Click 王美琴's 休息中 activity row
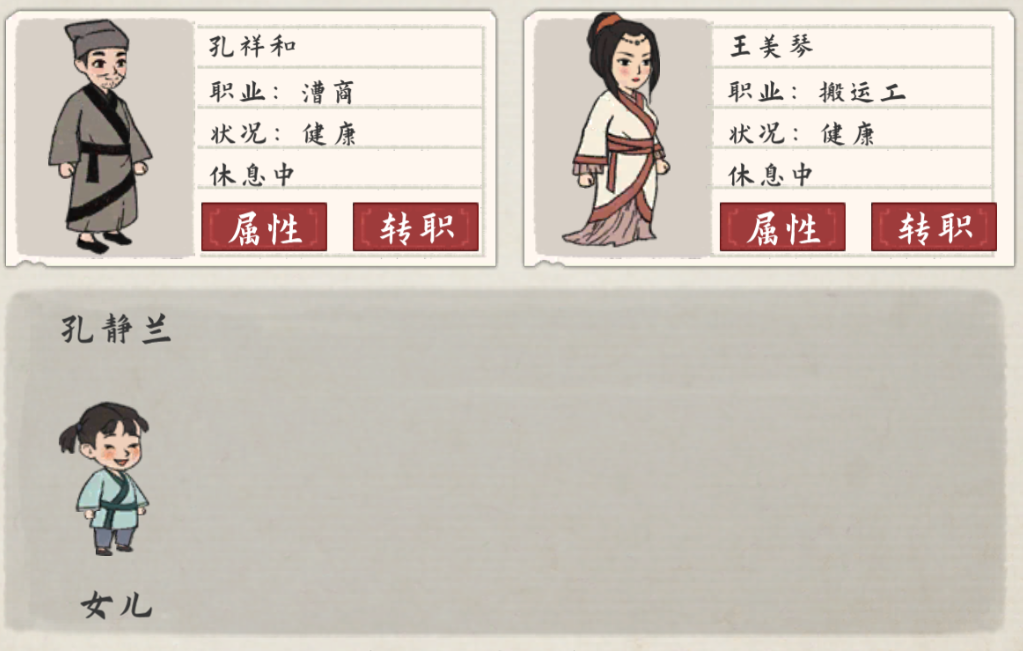 [853, 174]
